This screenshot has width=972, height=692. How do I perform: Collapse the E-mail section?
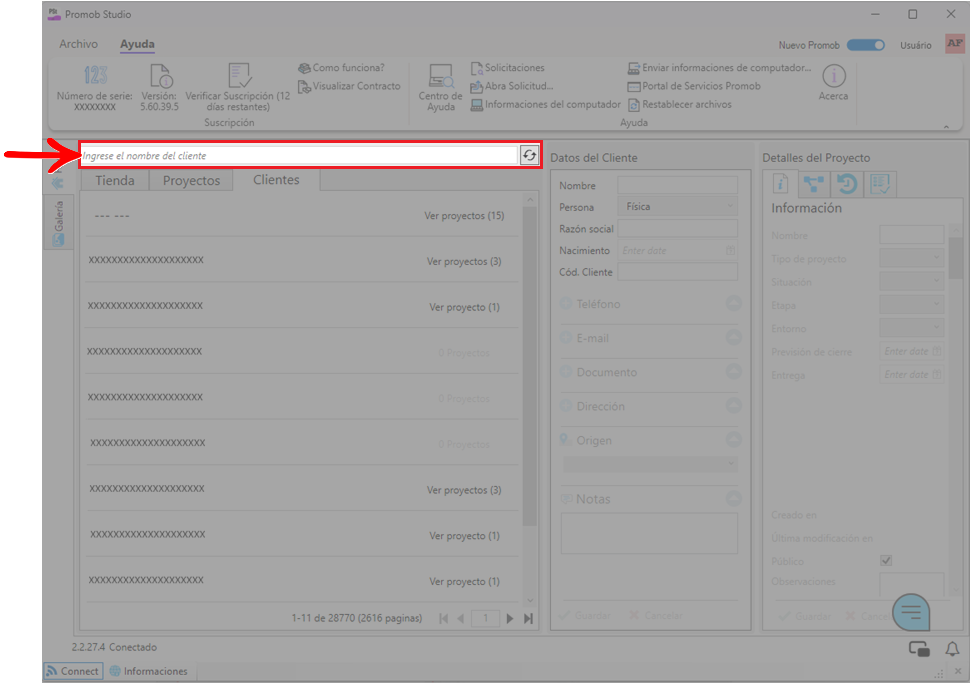733,337
